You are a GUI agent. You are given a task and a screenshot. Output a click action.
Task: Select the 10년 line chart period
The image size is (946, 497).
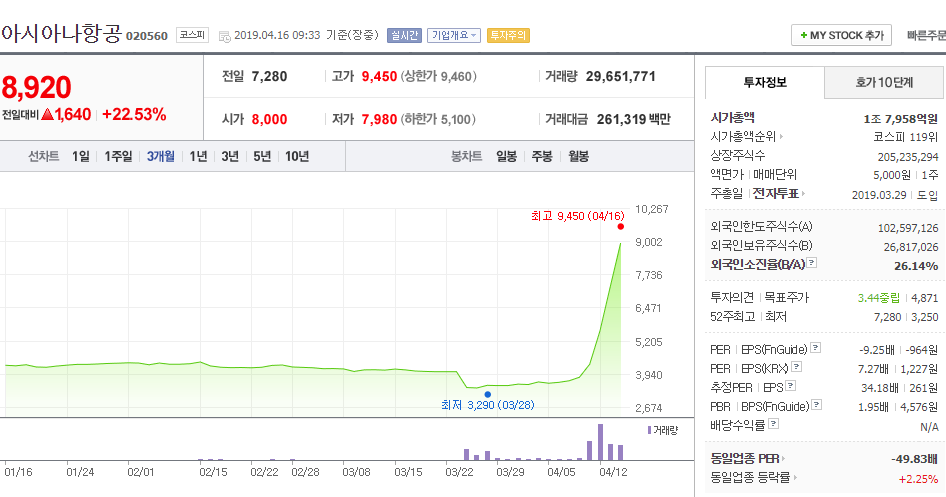coord(297,157)
